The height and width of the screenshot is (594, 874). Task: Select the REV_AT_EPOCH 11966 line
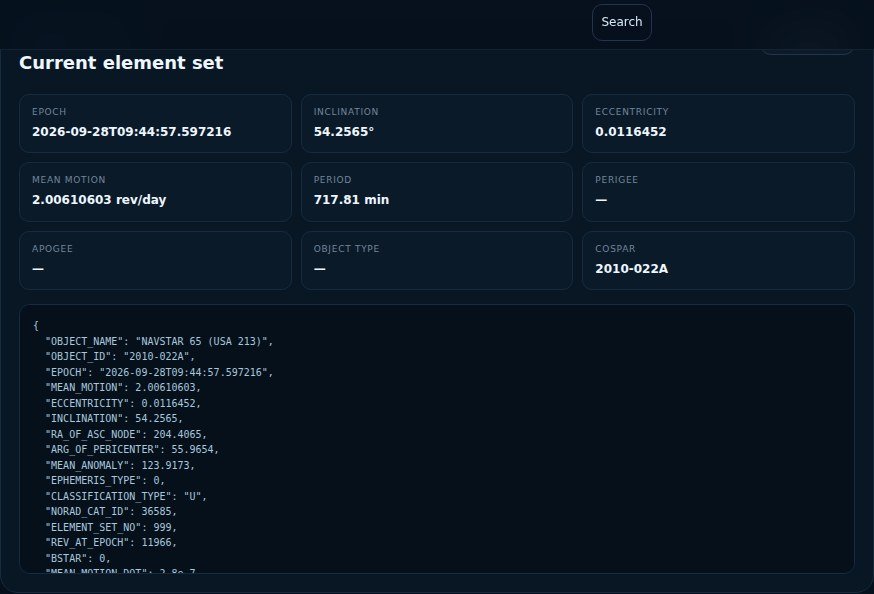click(x=111, y=542)
